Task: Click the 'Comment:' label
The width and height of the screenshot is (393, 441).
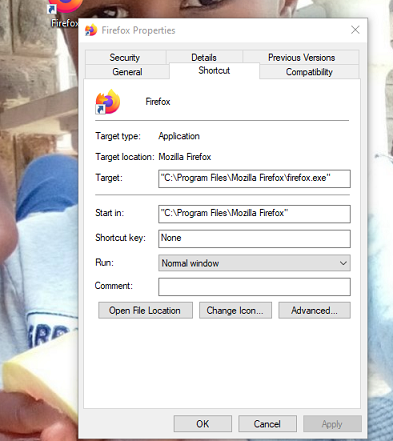Action: coord(114,286)
